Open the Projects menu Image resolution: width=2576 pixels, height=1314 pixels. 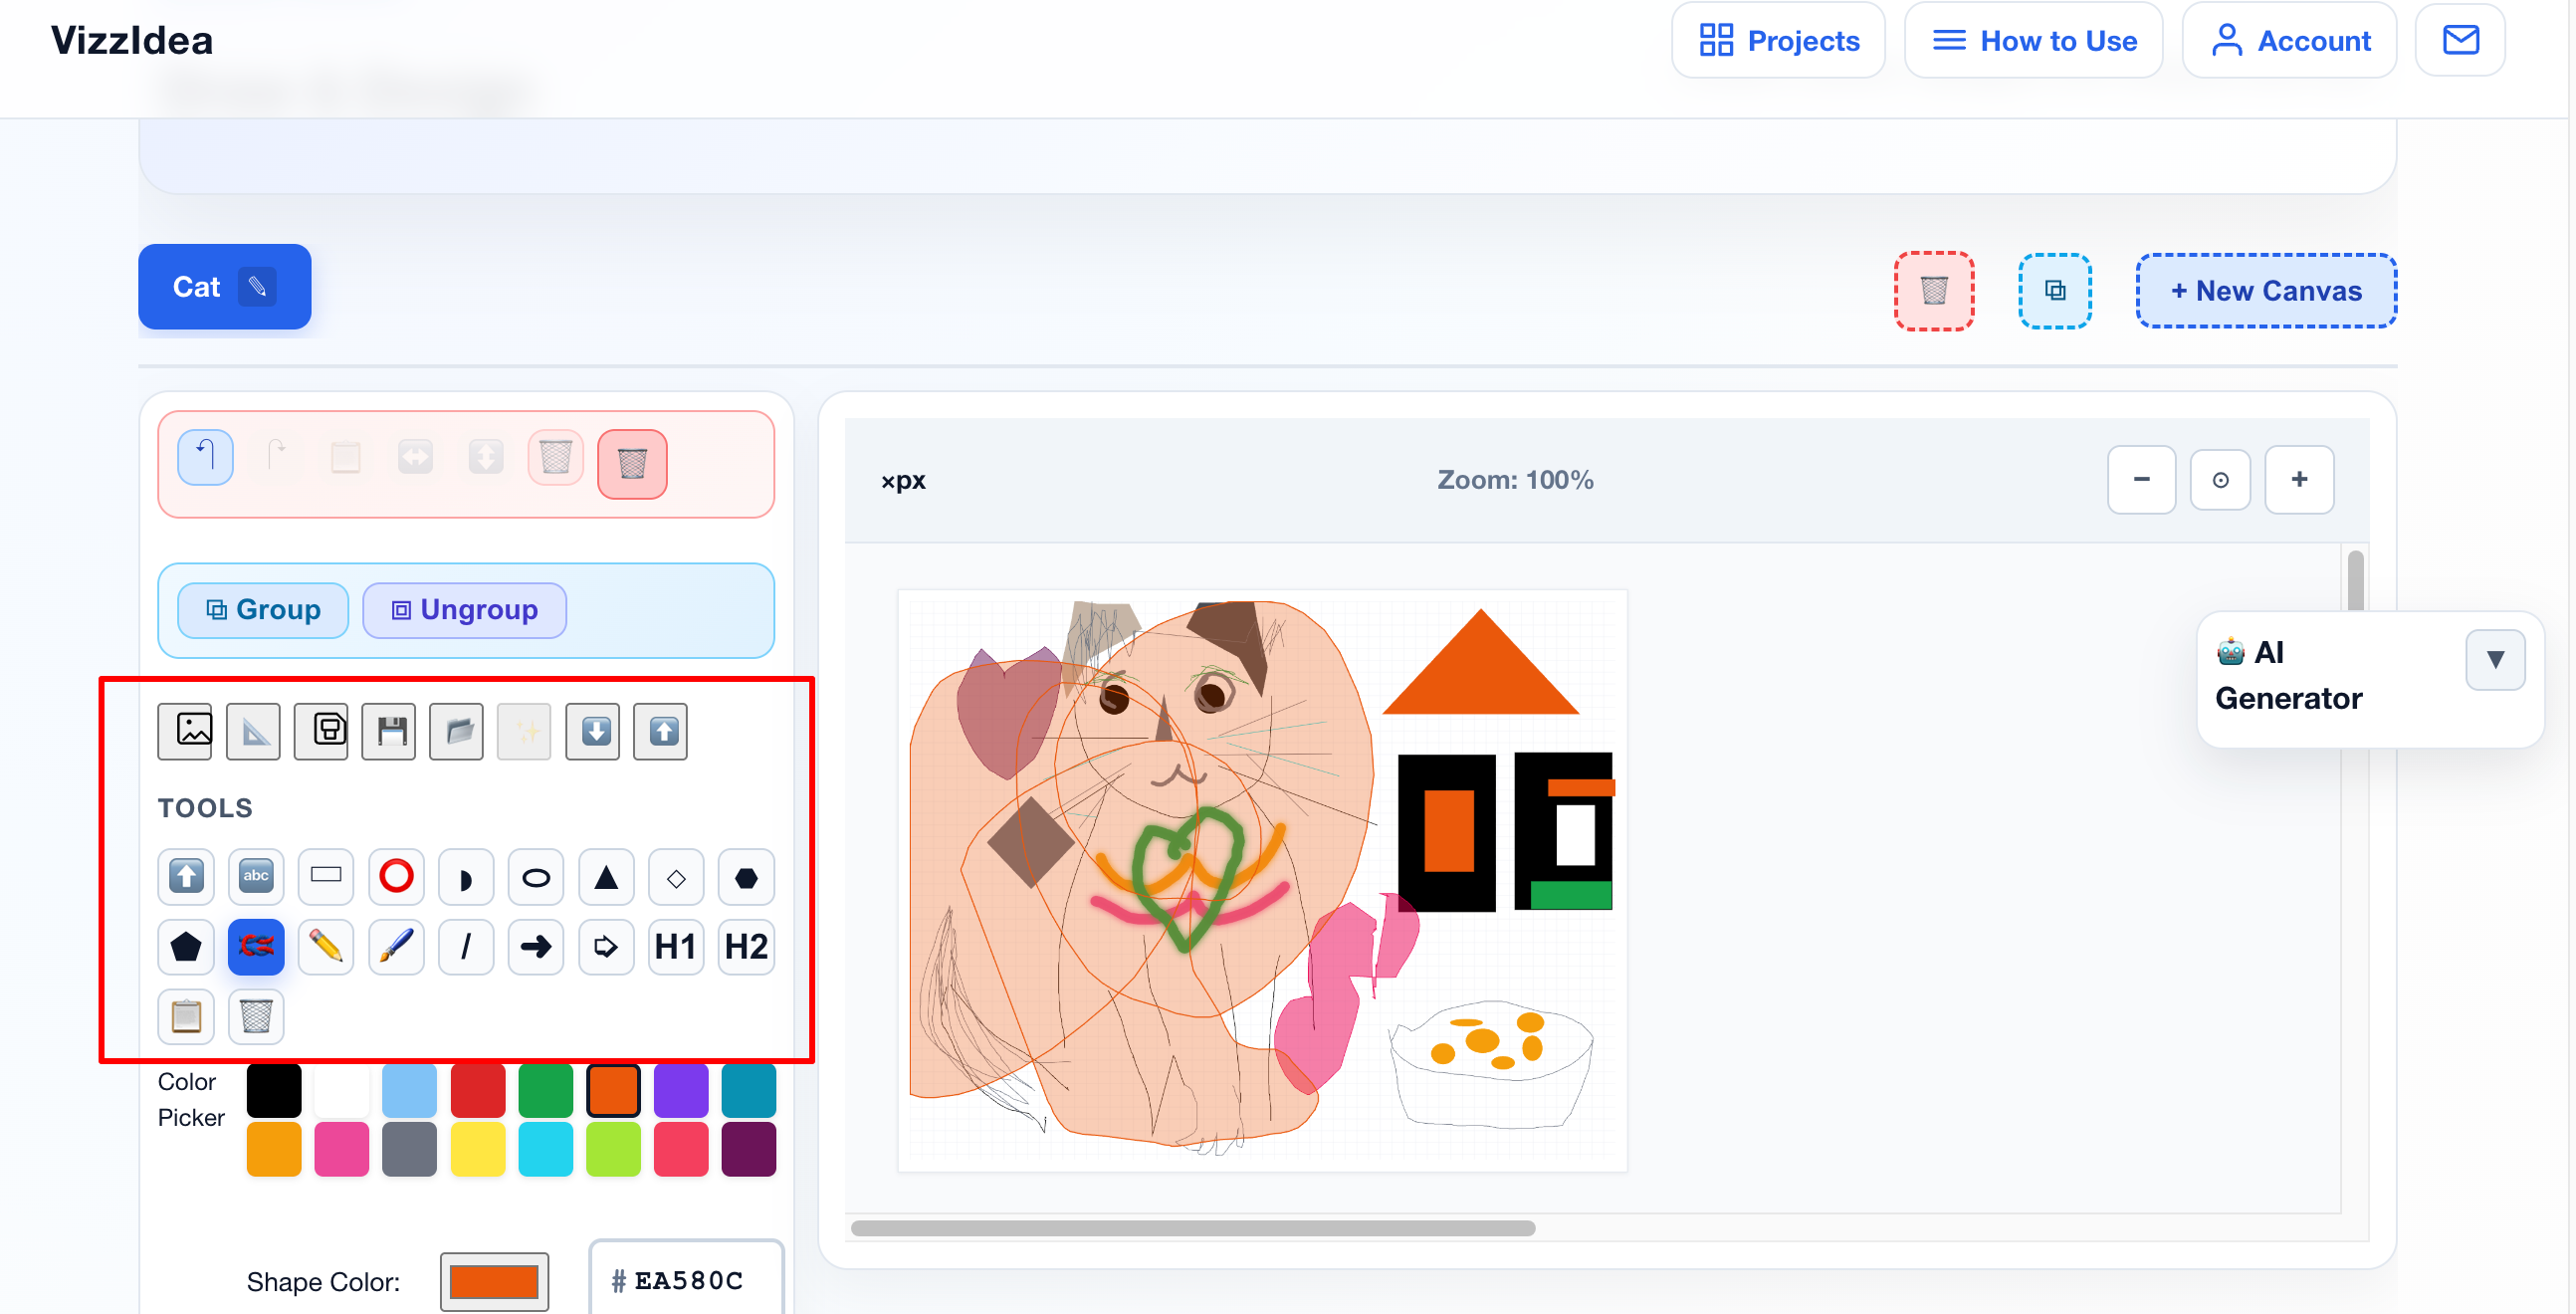(x=1778, y=40)
